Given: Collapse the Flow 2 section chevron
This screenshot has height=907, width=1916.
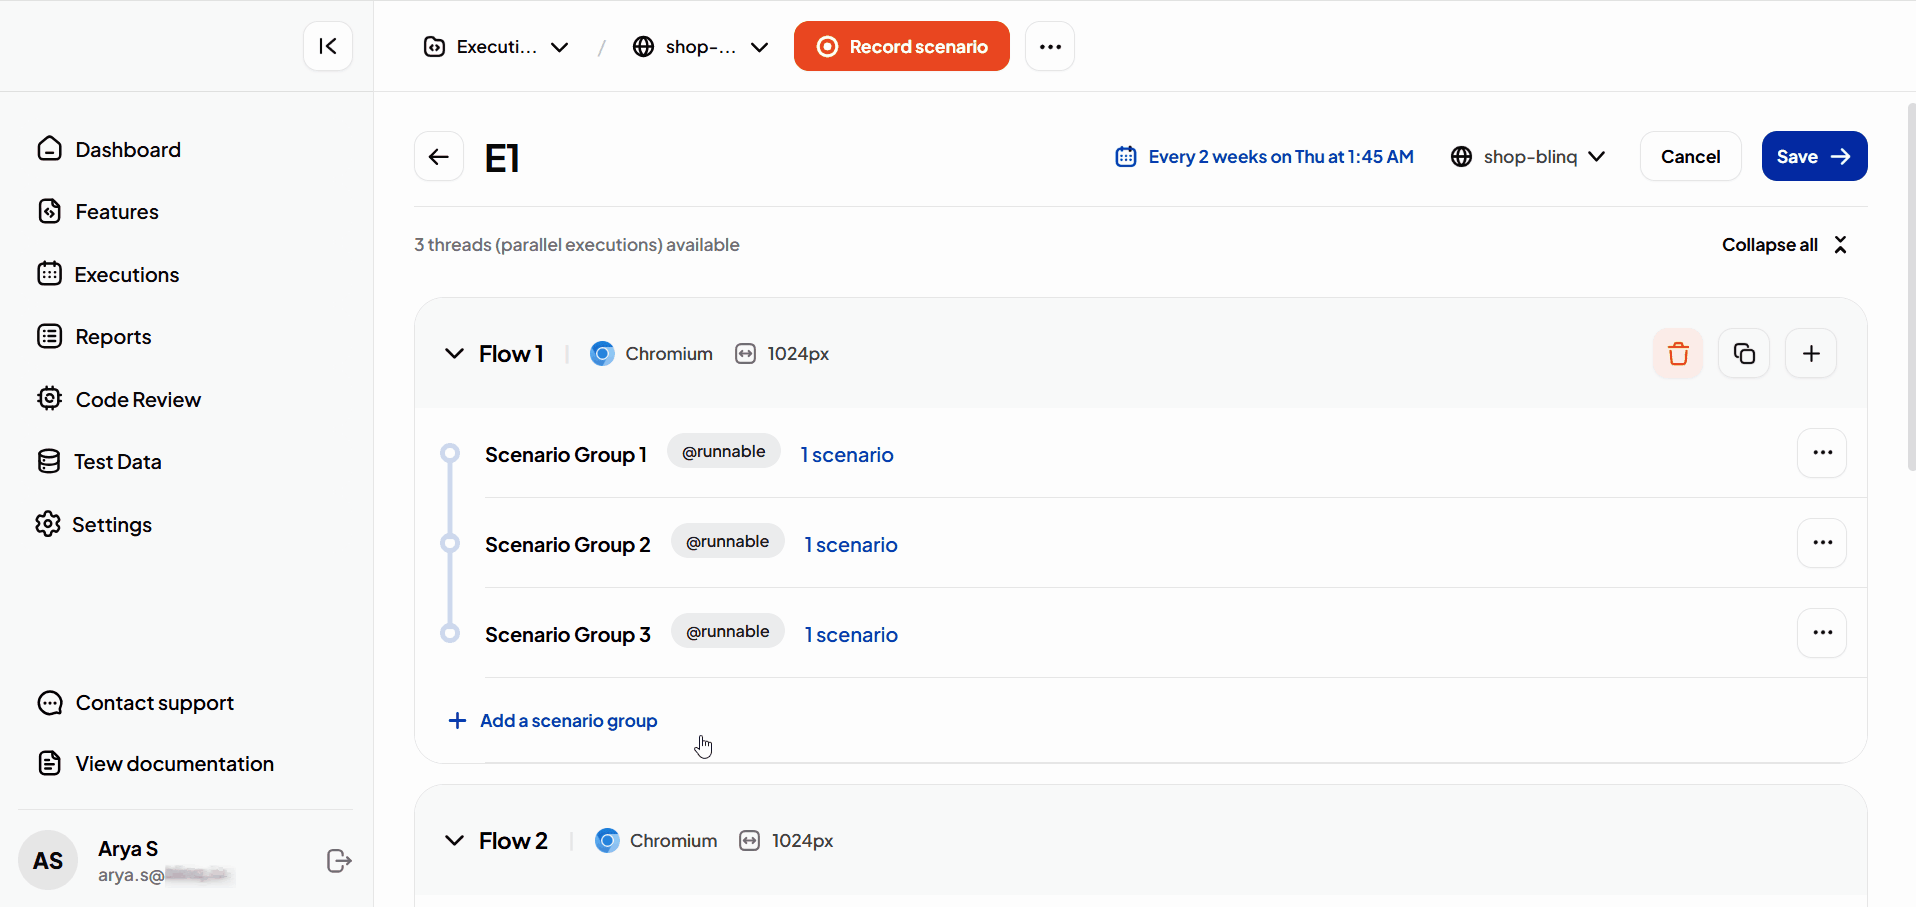Looking at the screenshot, I should tap(454, 841).
